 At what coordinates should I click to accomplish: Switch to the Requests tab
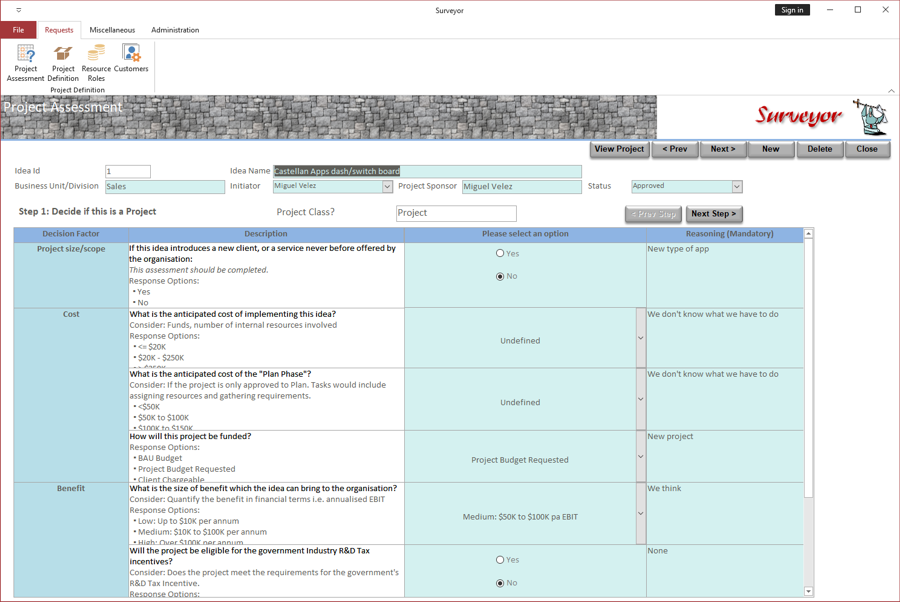[59, 30]
